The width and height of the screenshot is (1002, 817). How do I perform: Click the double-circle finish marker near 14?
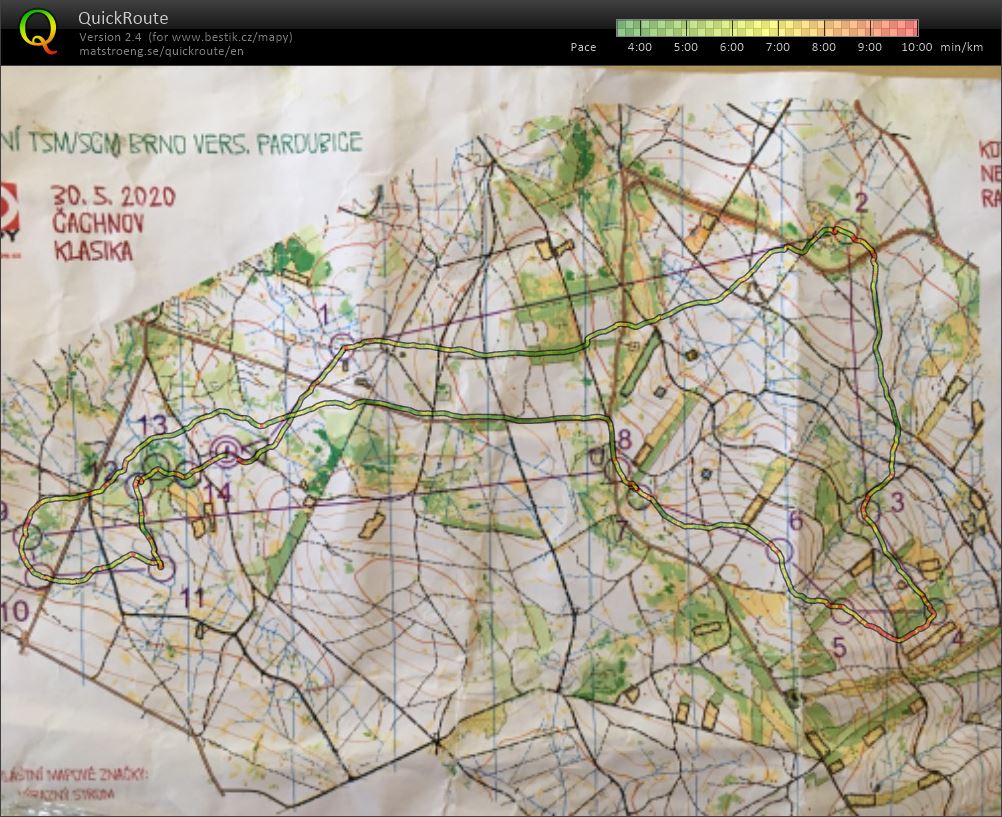point(227,453)
